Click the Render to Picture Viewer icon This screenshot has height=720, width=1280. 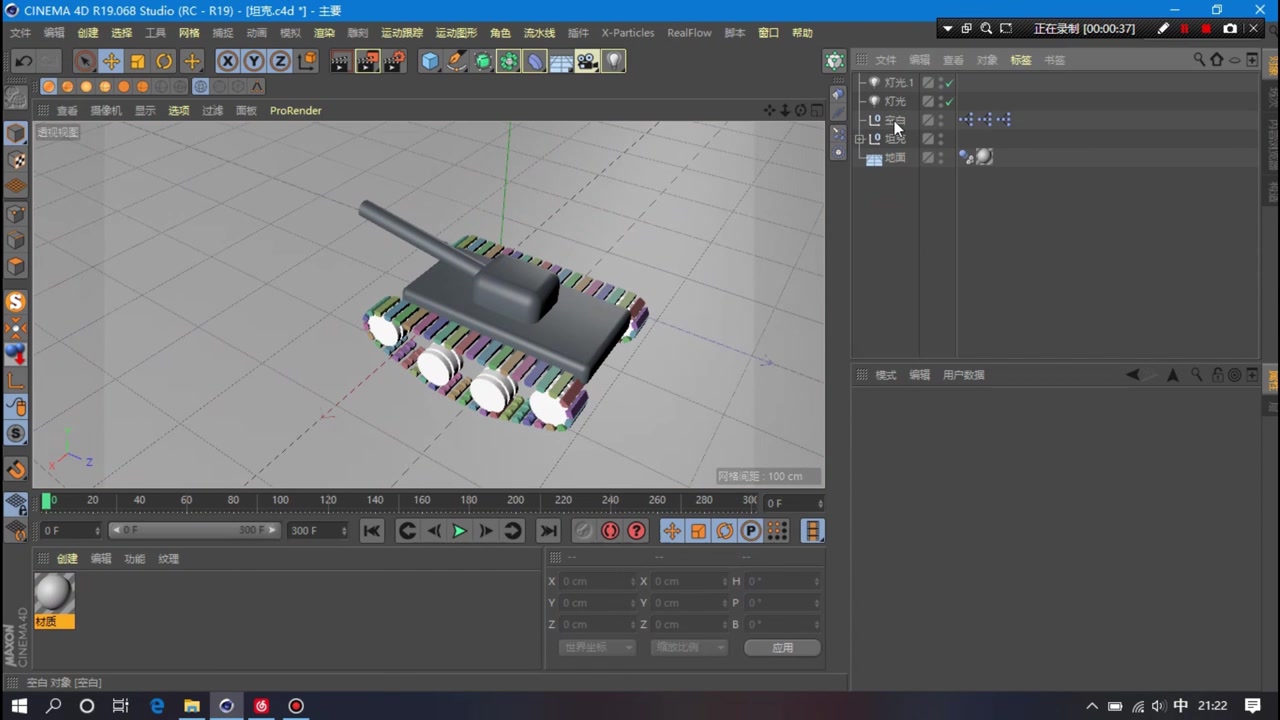367,62
